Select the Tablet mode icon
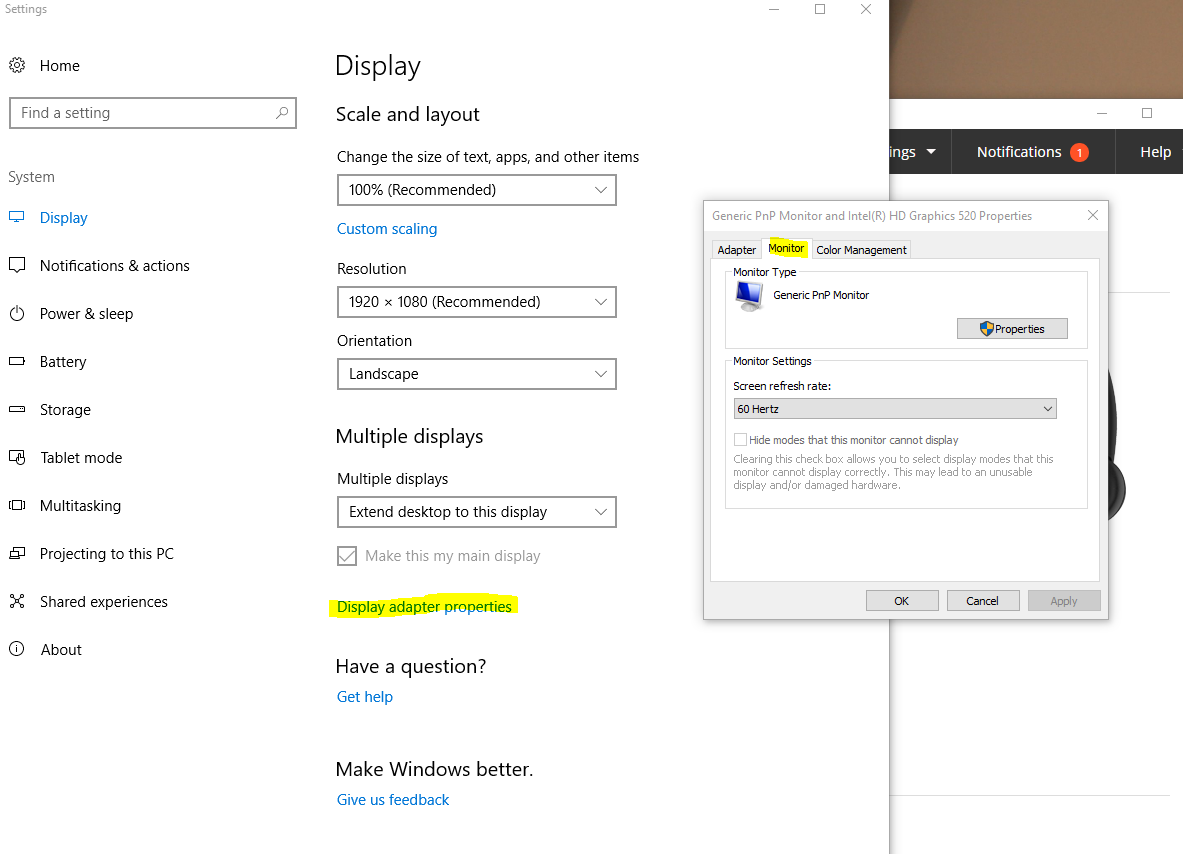The width and height of the screenshot is (1183, 854). 17,457
